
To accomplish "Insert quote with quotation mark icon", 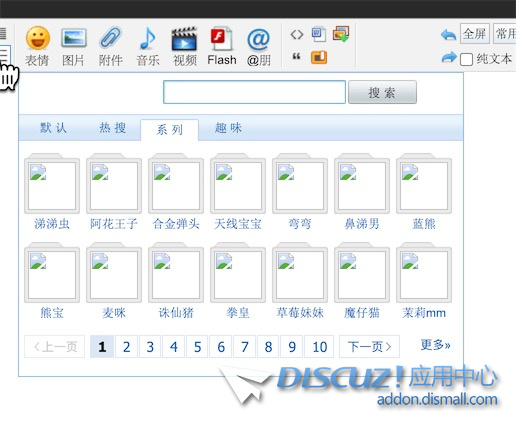I will point(296,56).
